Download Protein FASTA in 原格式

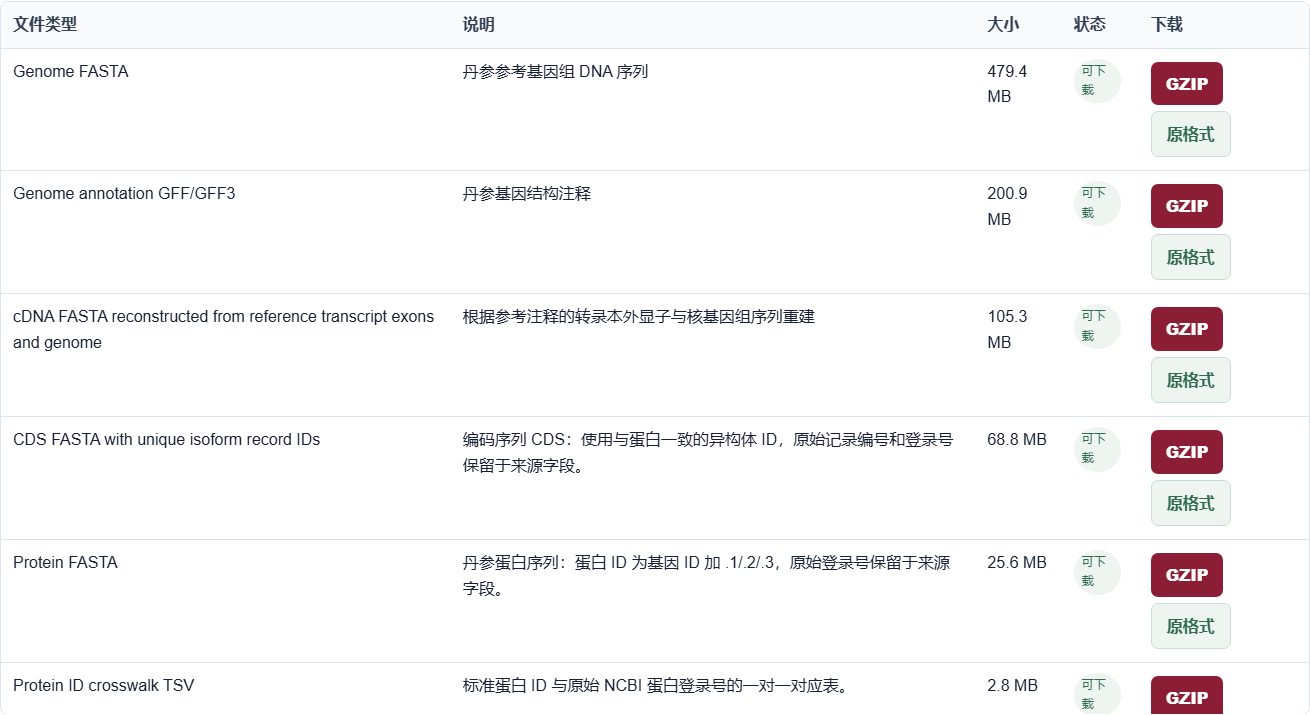pos(1191,626)
